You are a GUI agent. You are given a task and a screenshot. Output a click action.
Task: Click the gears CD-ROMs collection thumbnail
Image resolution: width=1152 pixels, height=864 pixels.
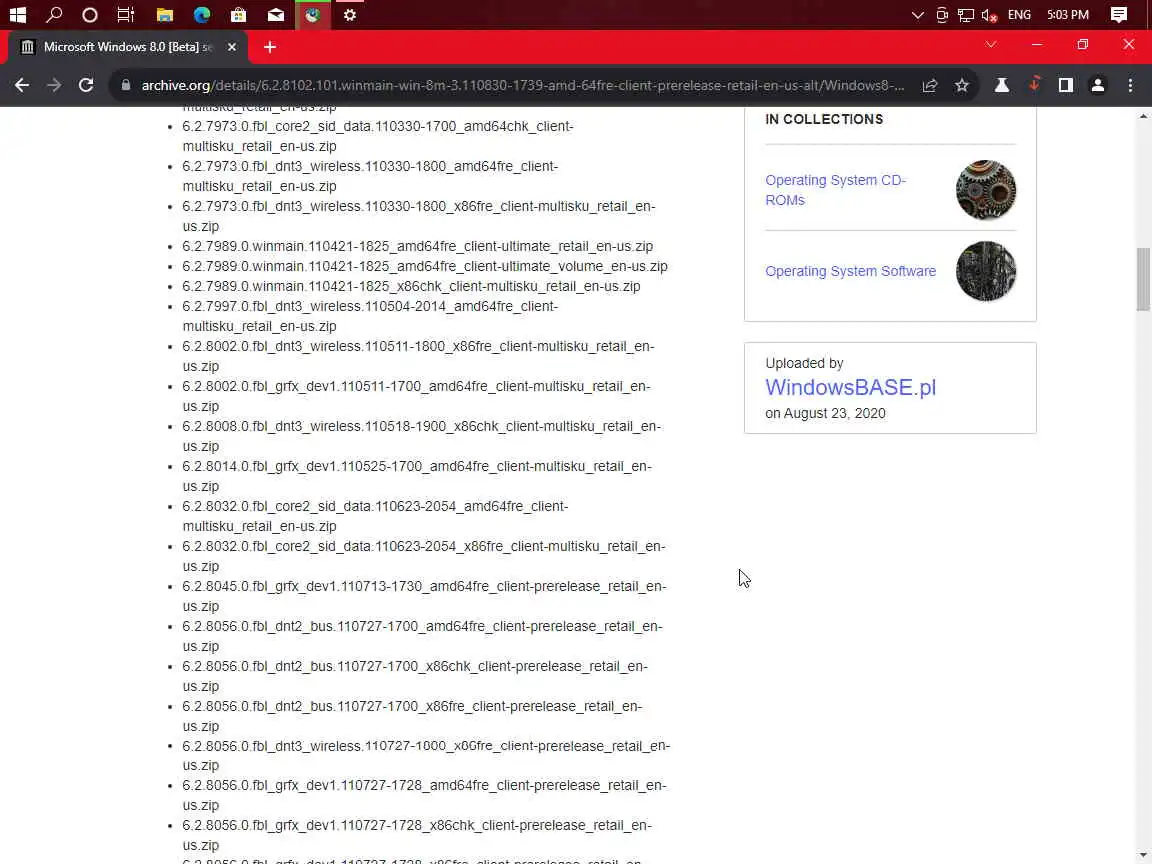(986, 190)
